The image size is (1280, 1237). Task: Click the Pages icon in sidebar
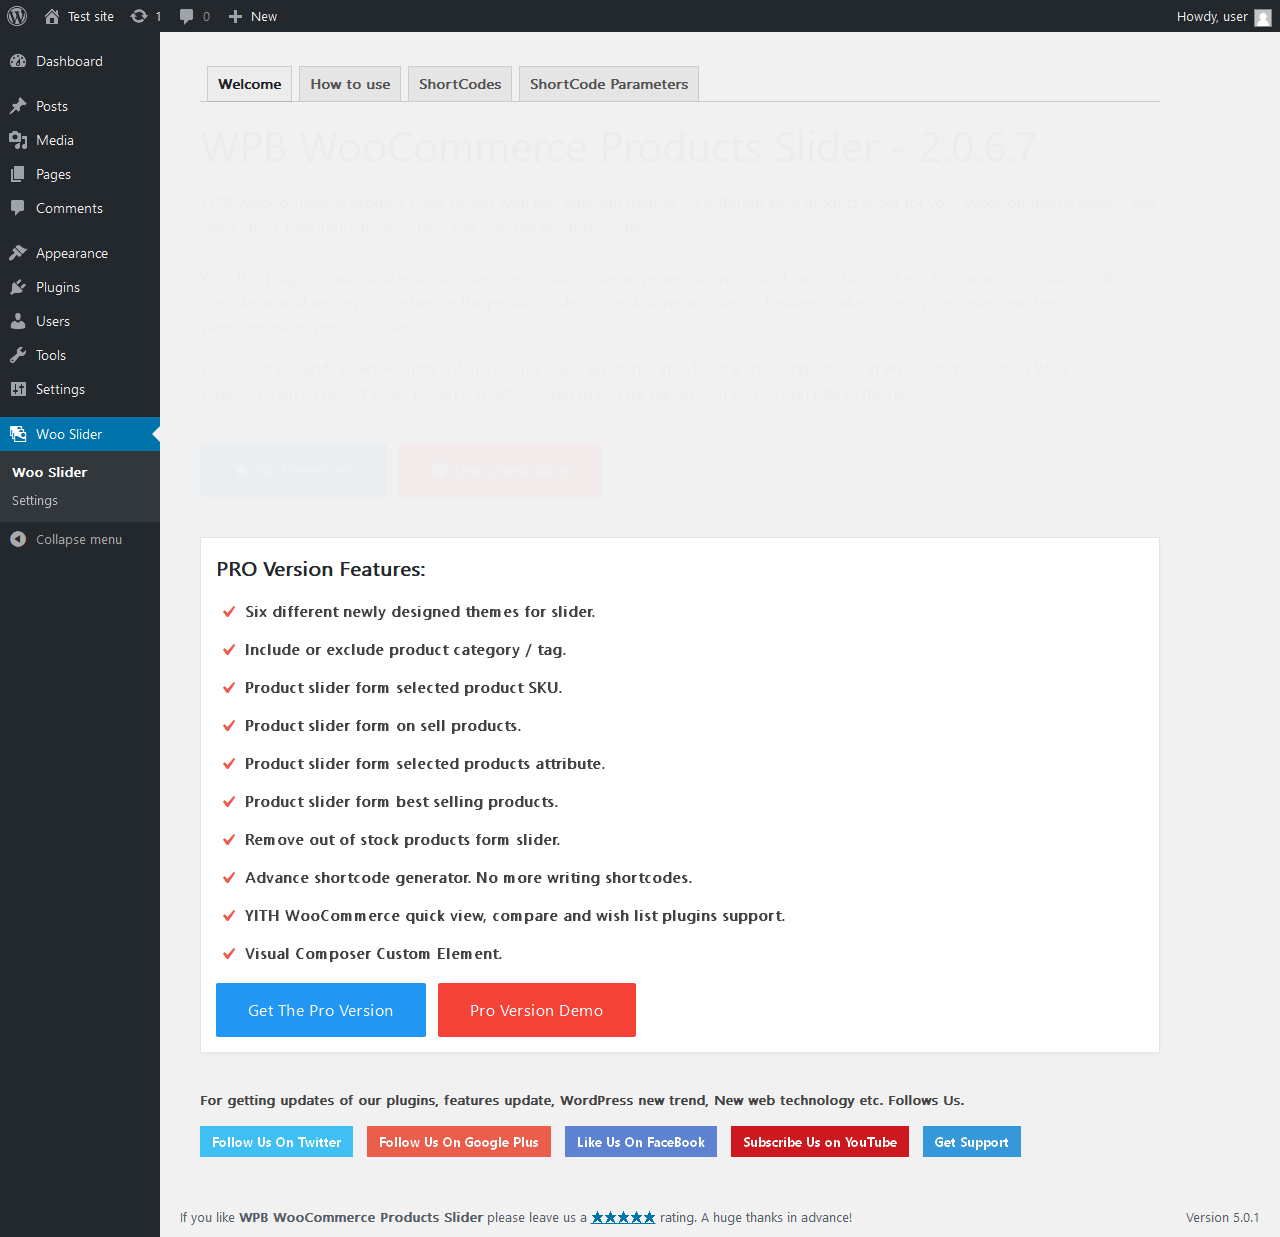18,174
